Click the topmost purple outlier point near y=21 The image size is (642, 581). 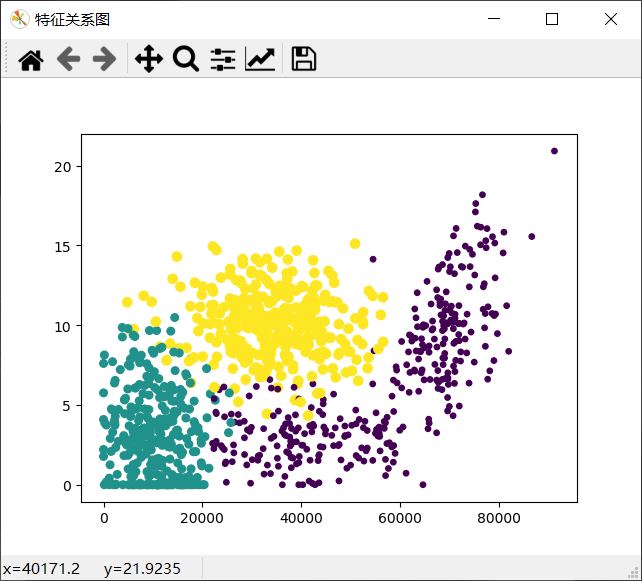click(x=554, y=151)
